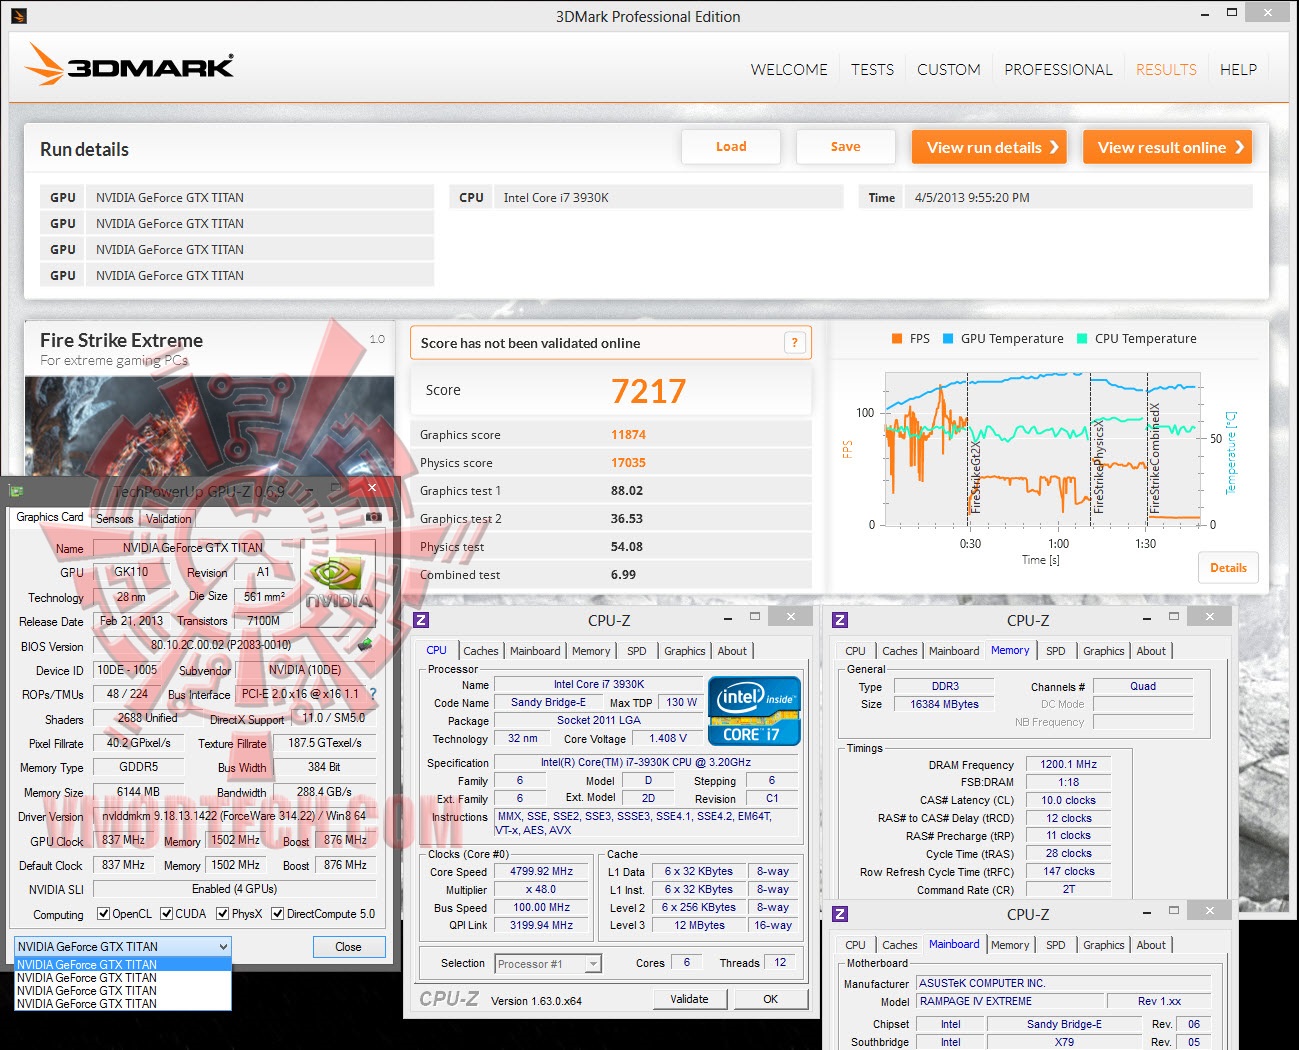Click the Validate button in CPU-Z
1299x1050 pixels.
689,999
